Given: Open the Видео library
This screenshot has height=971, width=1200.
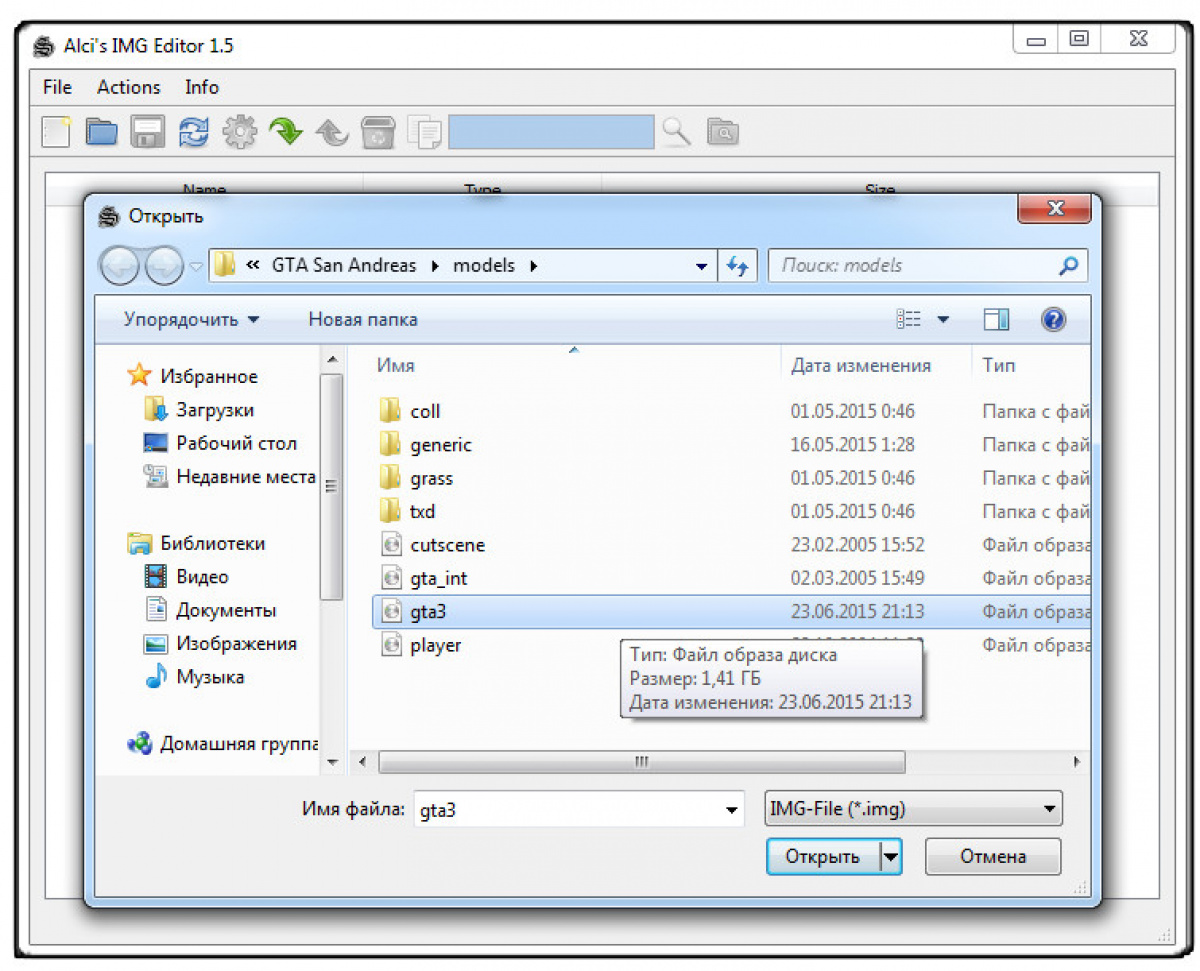Looking at the screenshot, I should (x=186, y=577).
